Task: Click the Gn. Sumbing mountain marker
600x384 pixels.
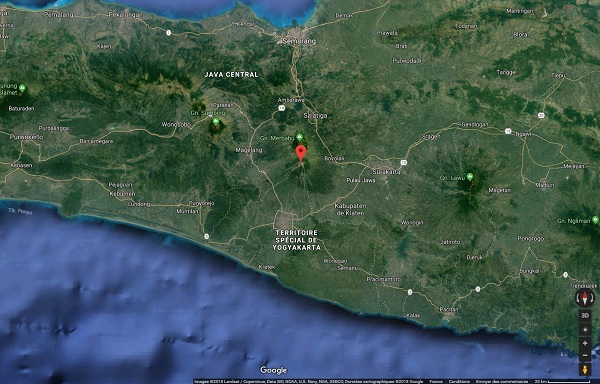Action: click(216, 122)
